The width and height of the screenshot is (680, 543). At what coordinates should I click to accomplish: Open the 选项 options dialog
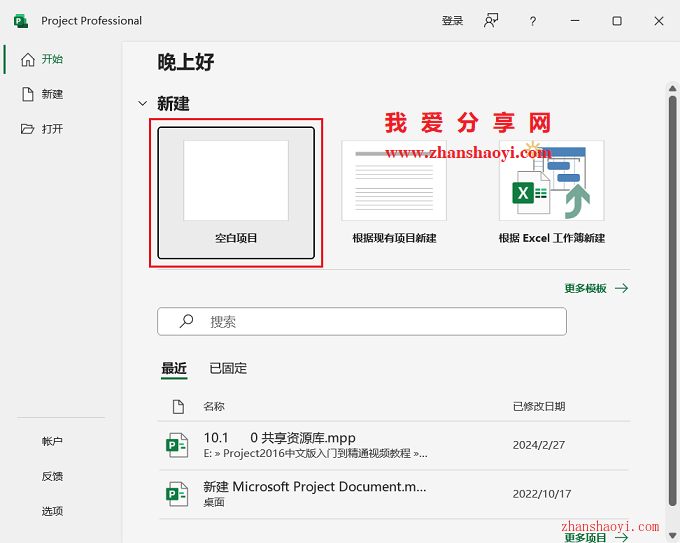52,511
